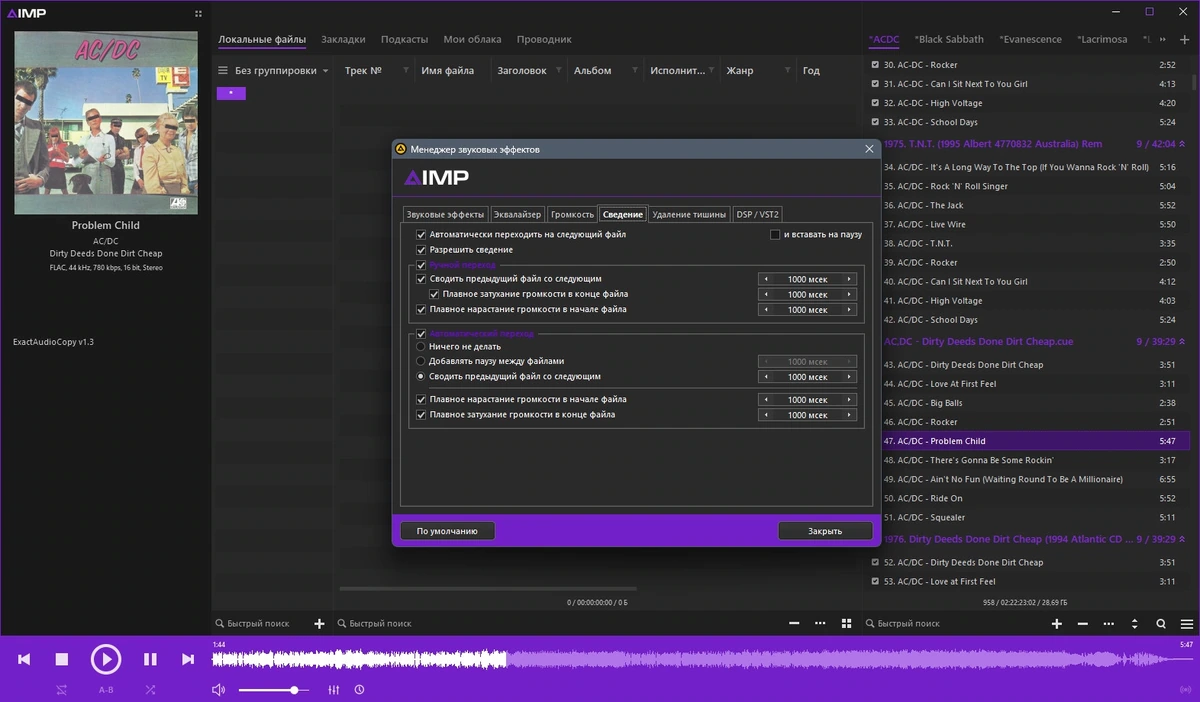1200x702 pixels.
Task: Seek within the waveform progress bar
Action: 702,659
